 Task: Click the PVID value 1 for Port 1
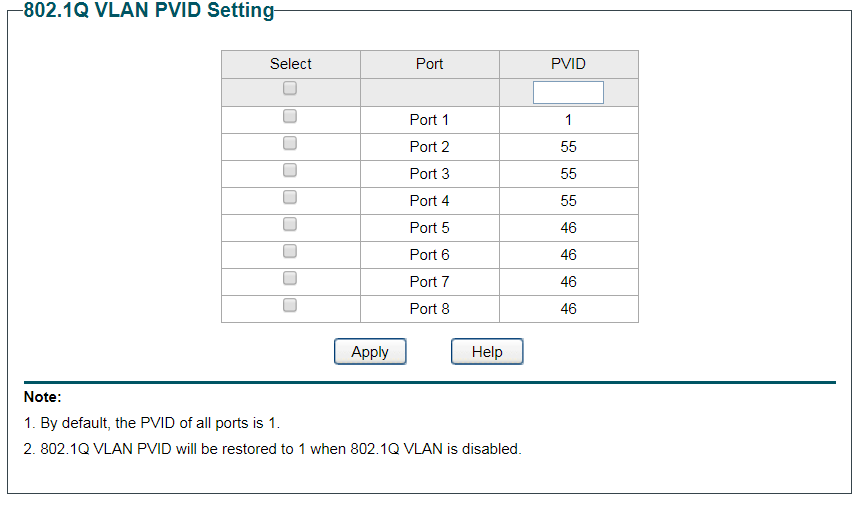[x=569, y=120]
